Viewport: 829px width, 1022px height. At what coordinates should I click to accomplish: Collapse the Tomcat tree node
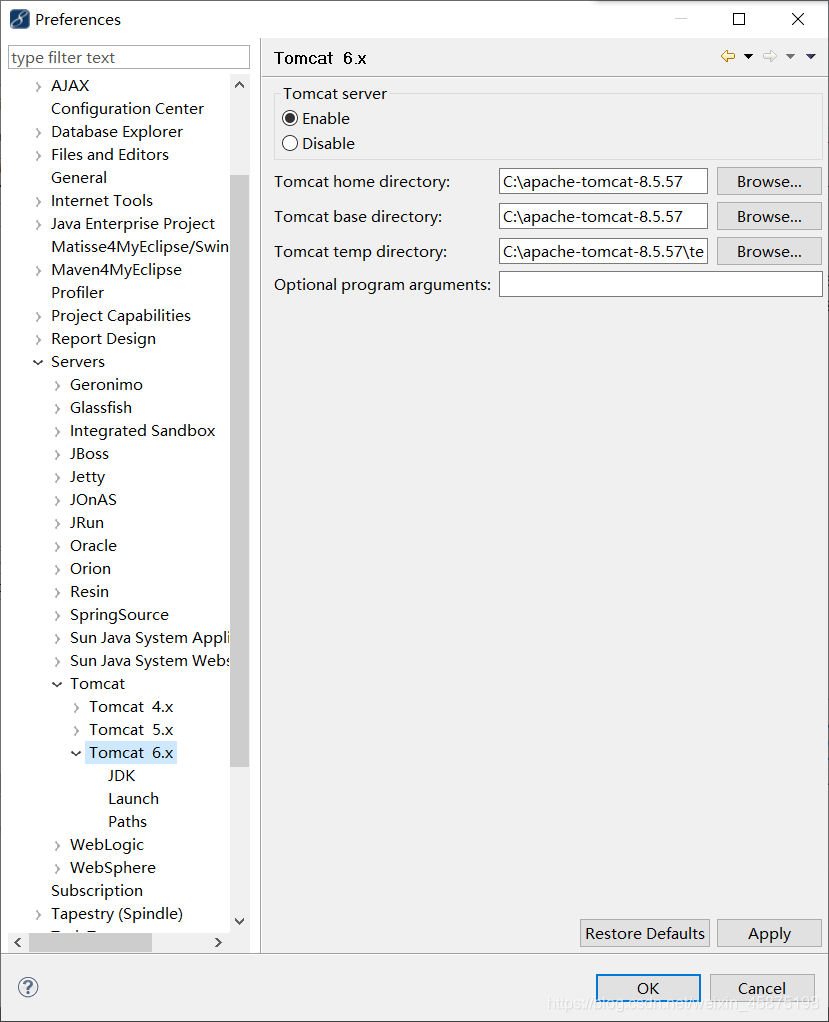point(57,684)
